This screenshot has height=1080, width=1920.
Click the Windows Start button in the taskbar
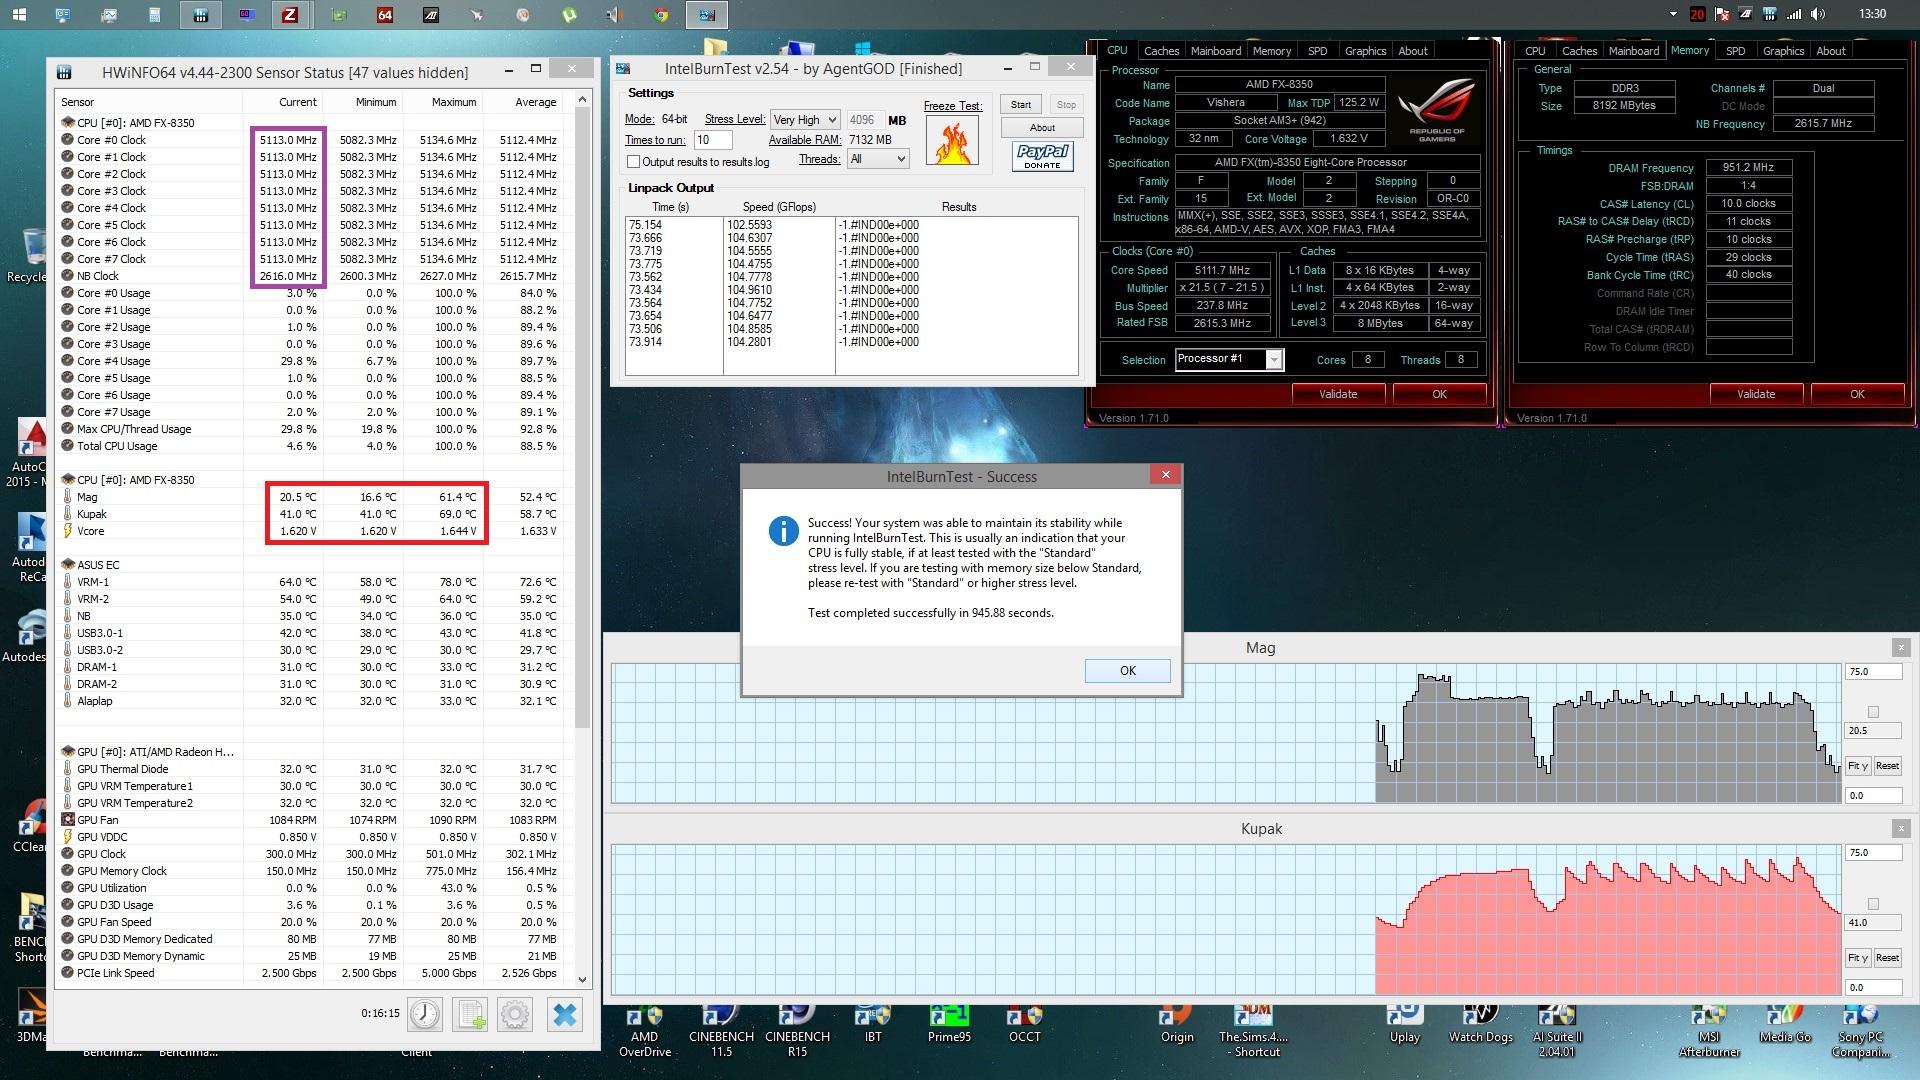click(19, 14)
